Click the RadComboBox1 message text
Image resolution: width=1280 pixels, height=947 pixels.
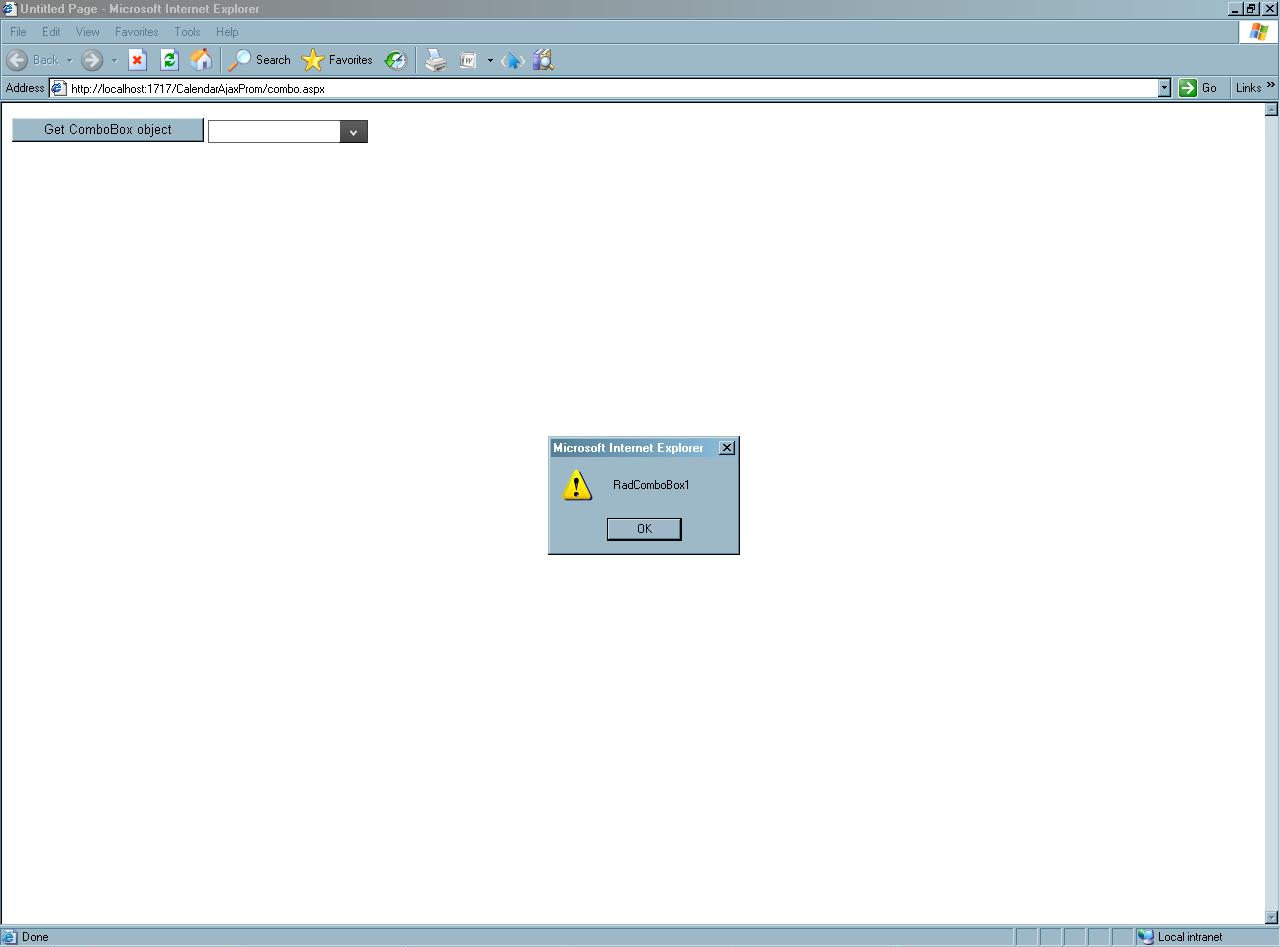click(651, 485)
